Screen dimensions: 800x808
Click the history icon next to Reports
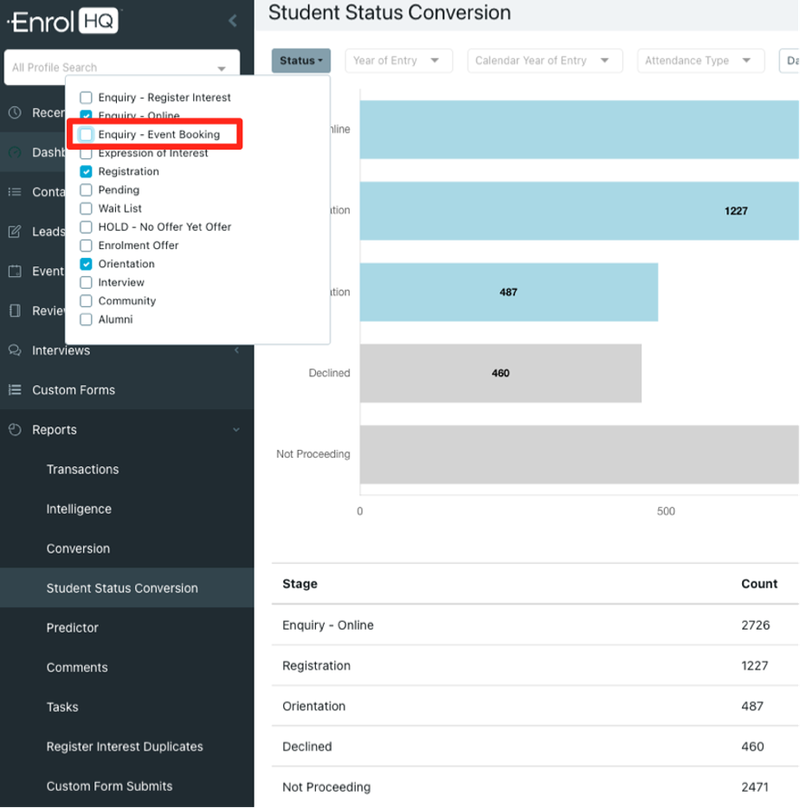[x=14, y=429]
